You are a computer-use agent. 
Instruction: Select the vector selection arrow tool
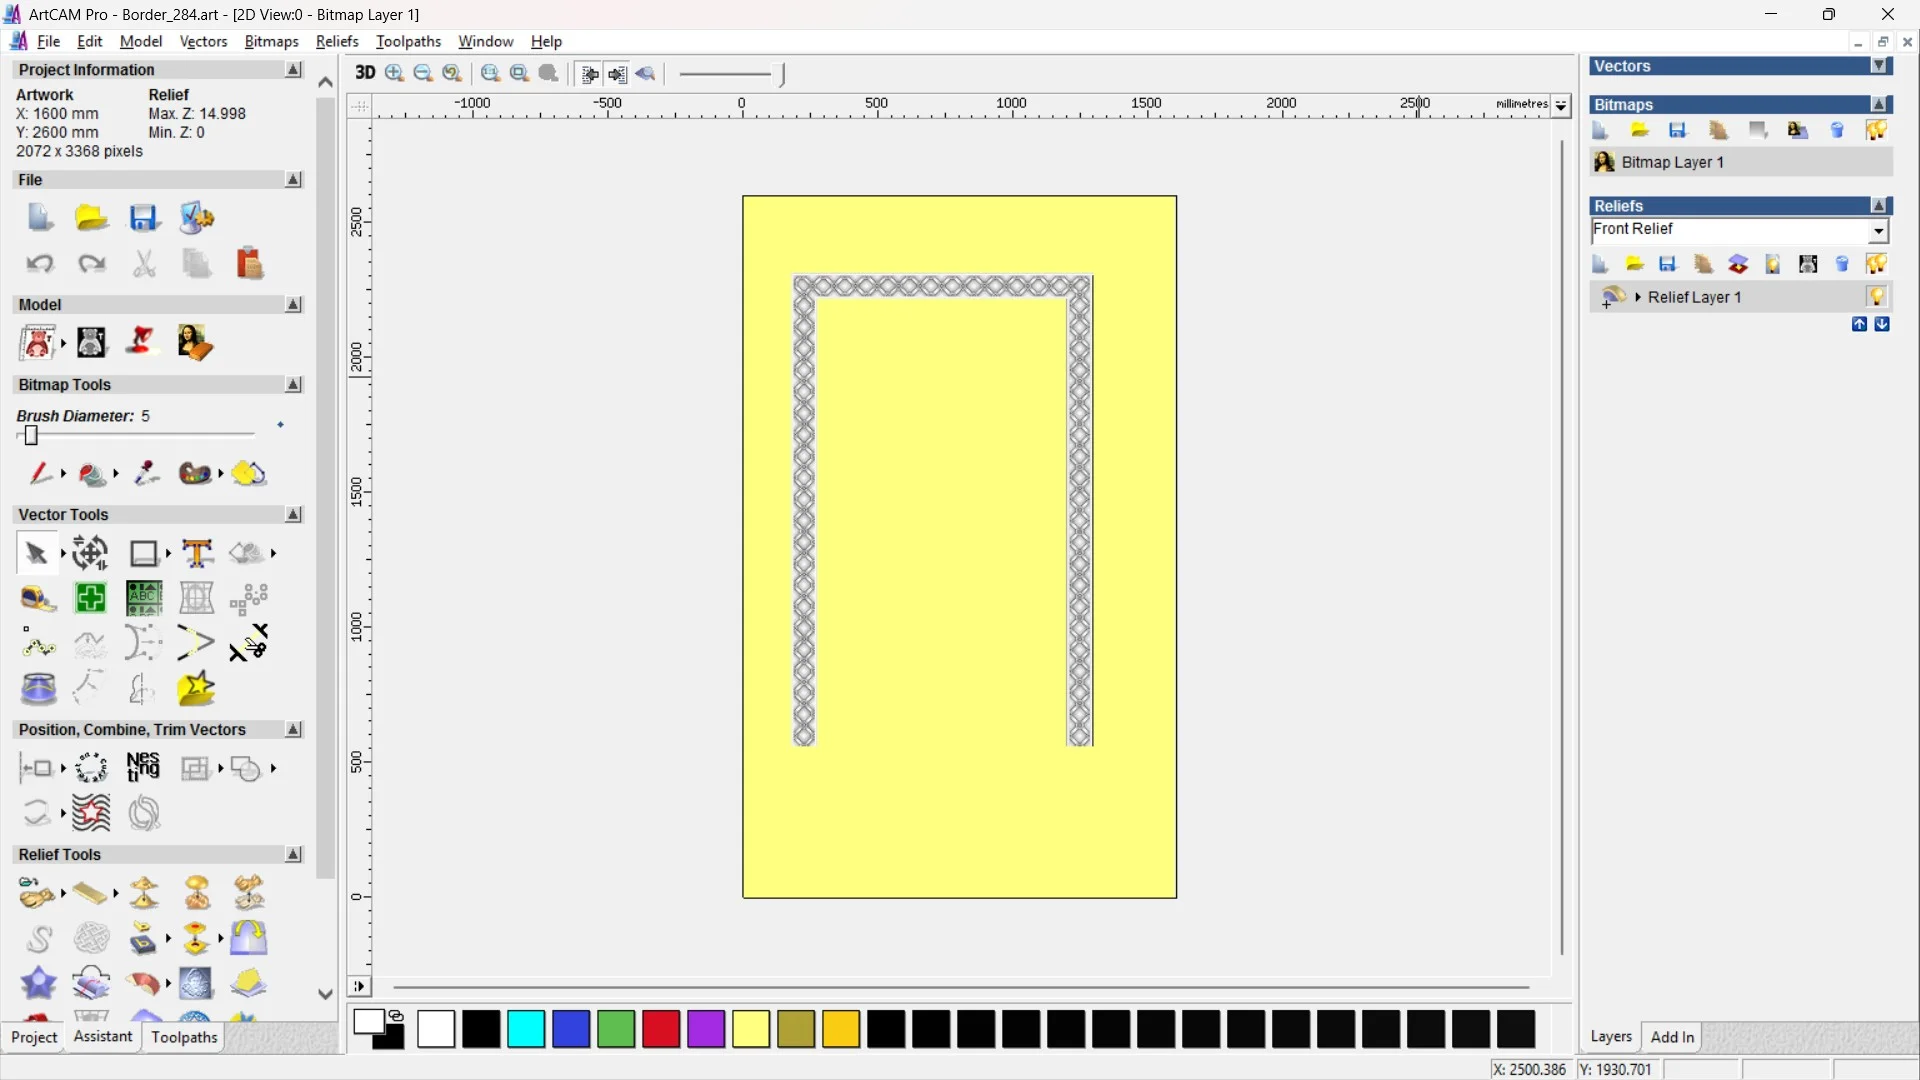pyautogui.click(x=36, y=553)
